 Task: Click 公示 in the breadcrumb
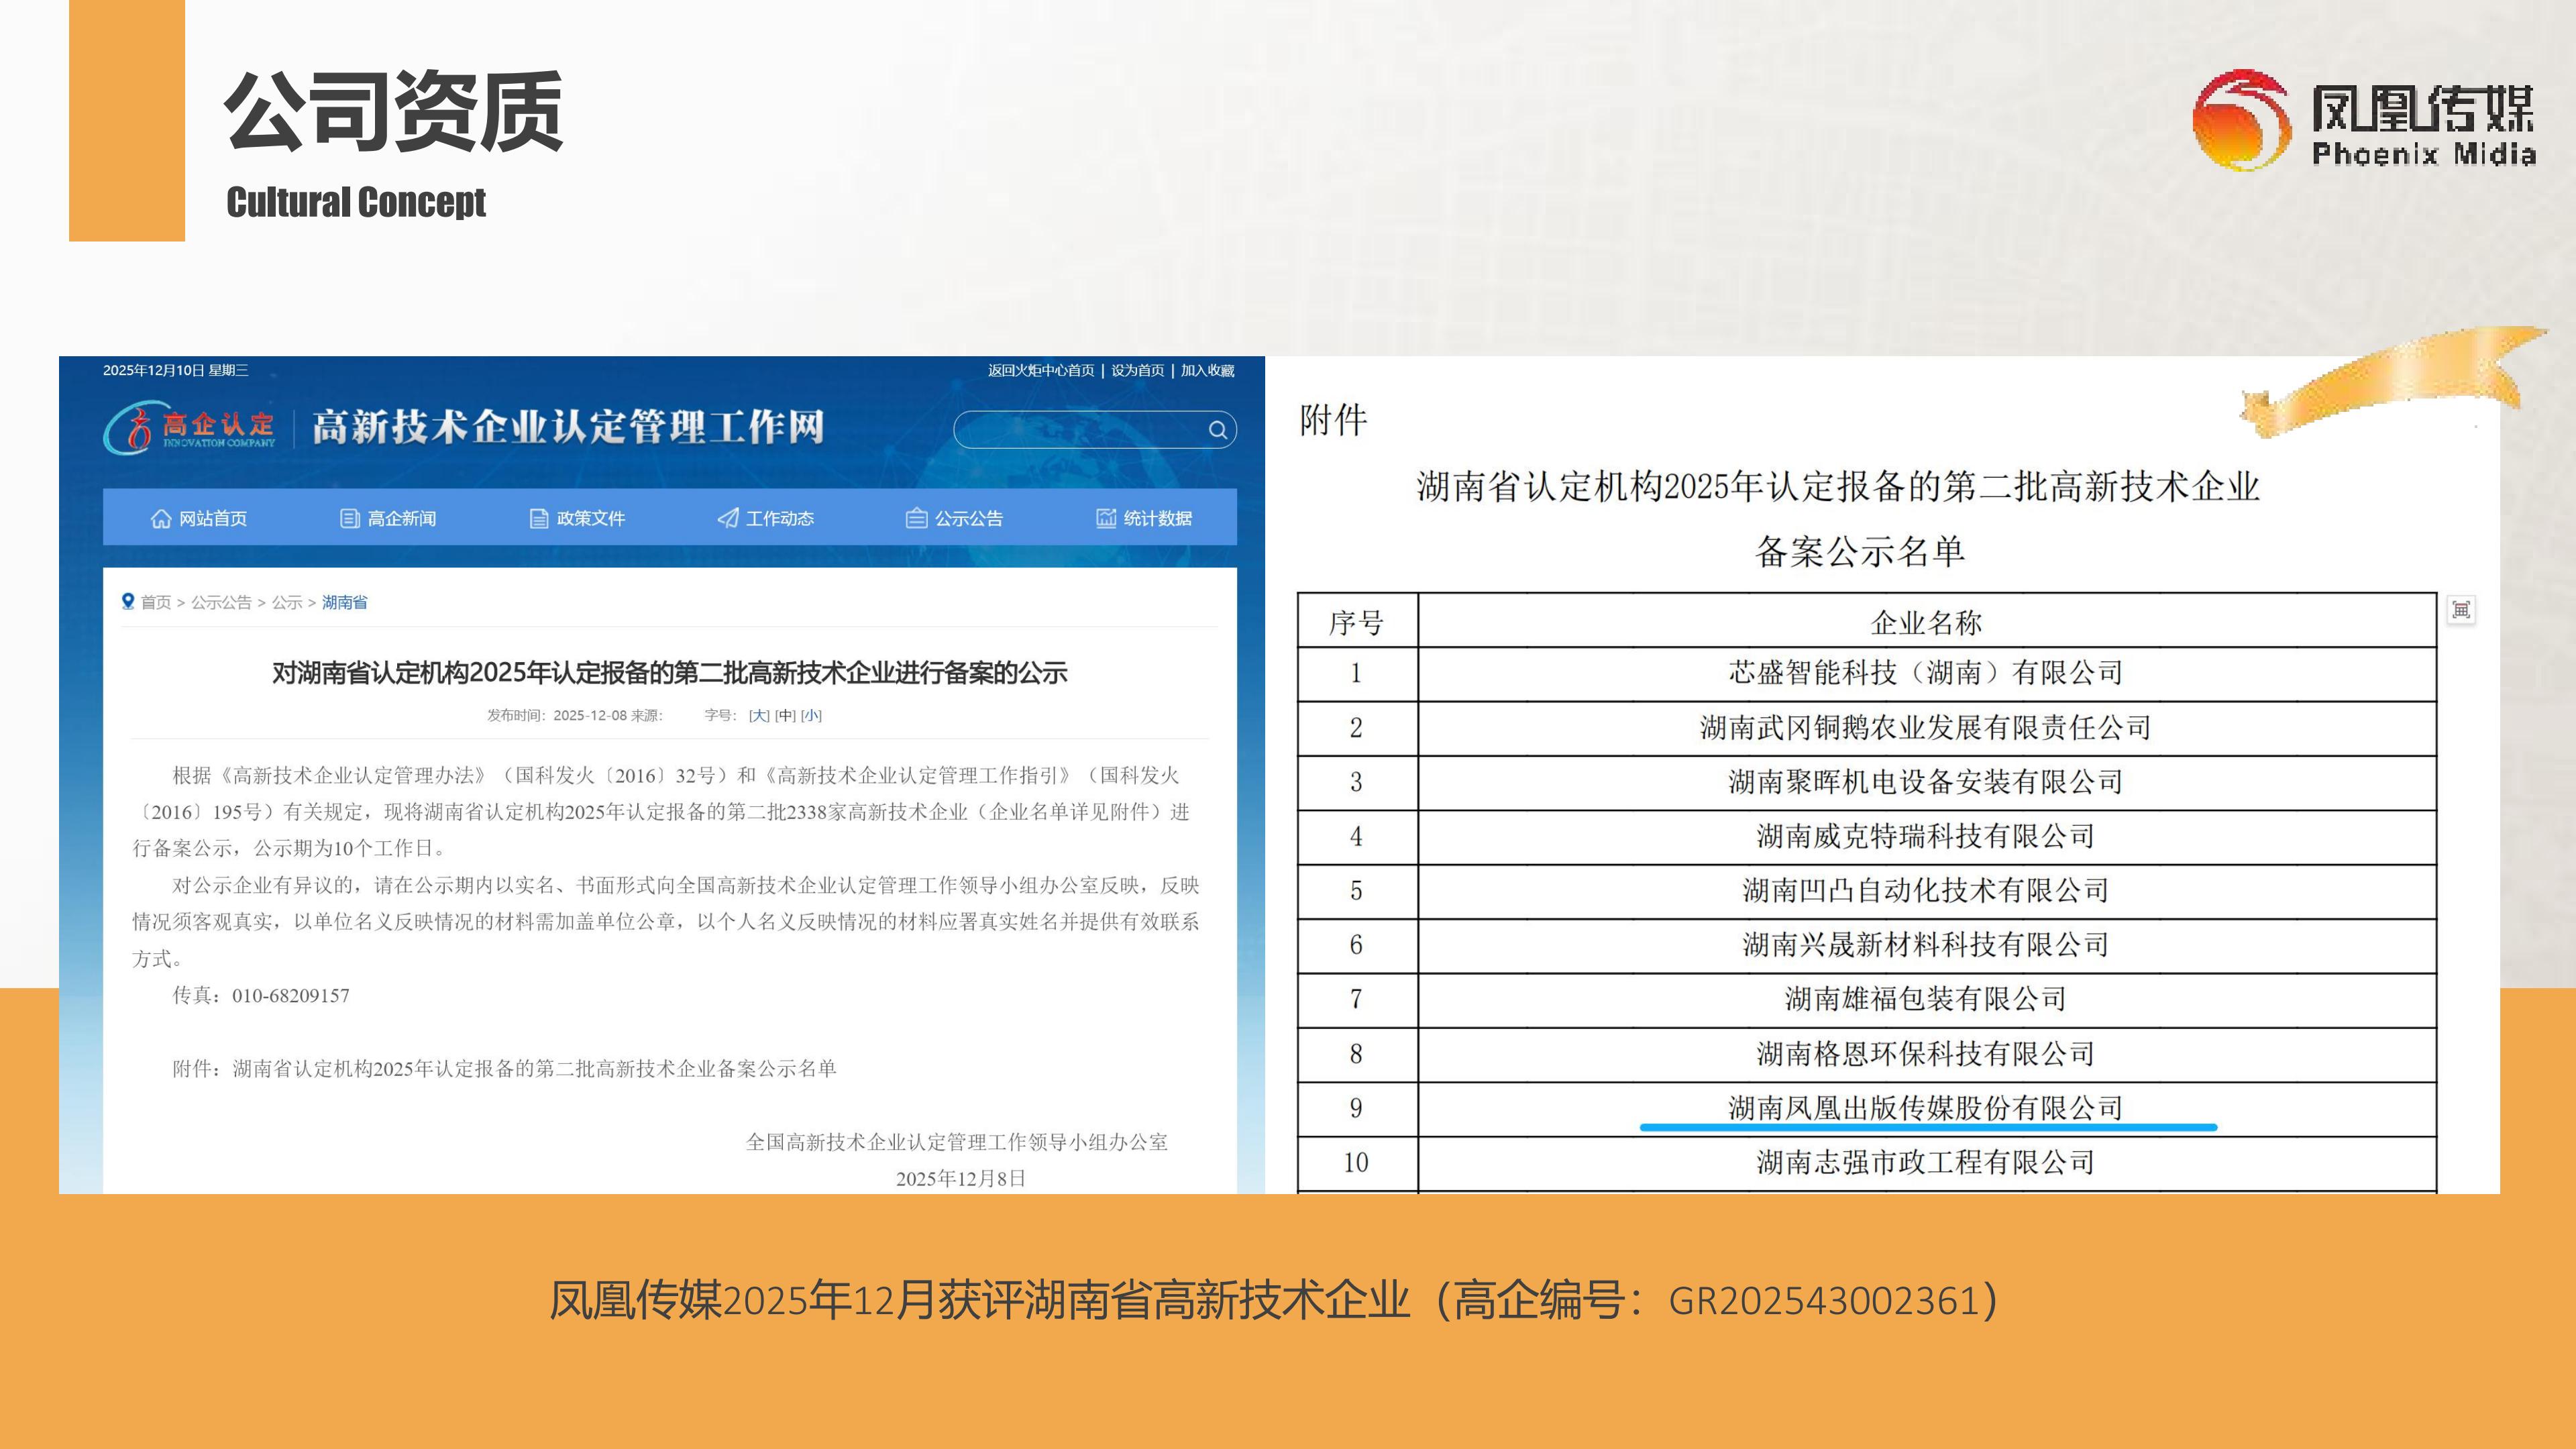tap(287, 602)
